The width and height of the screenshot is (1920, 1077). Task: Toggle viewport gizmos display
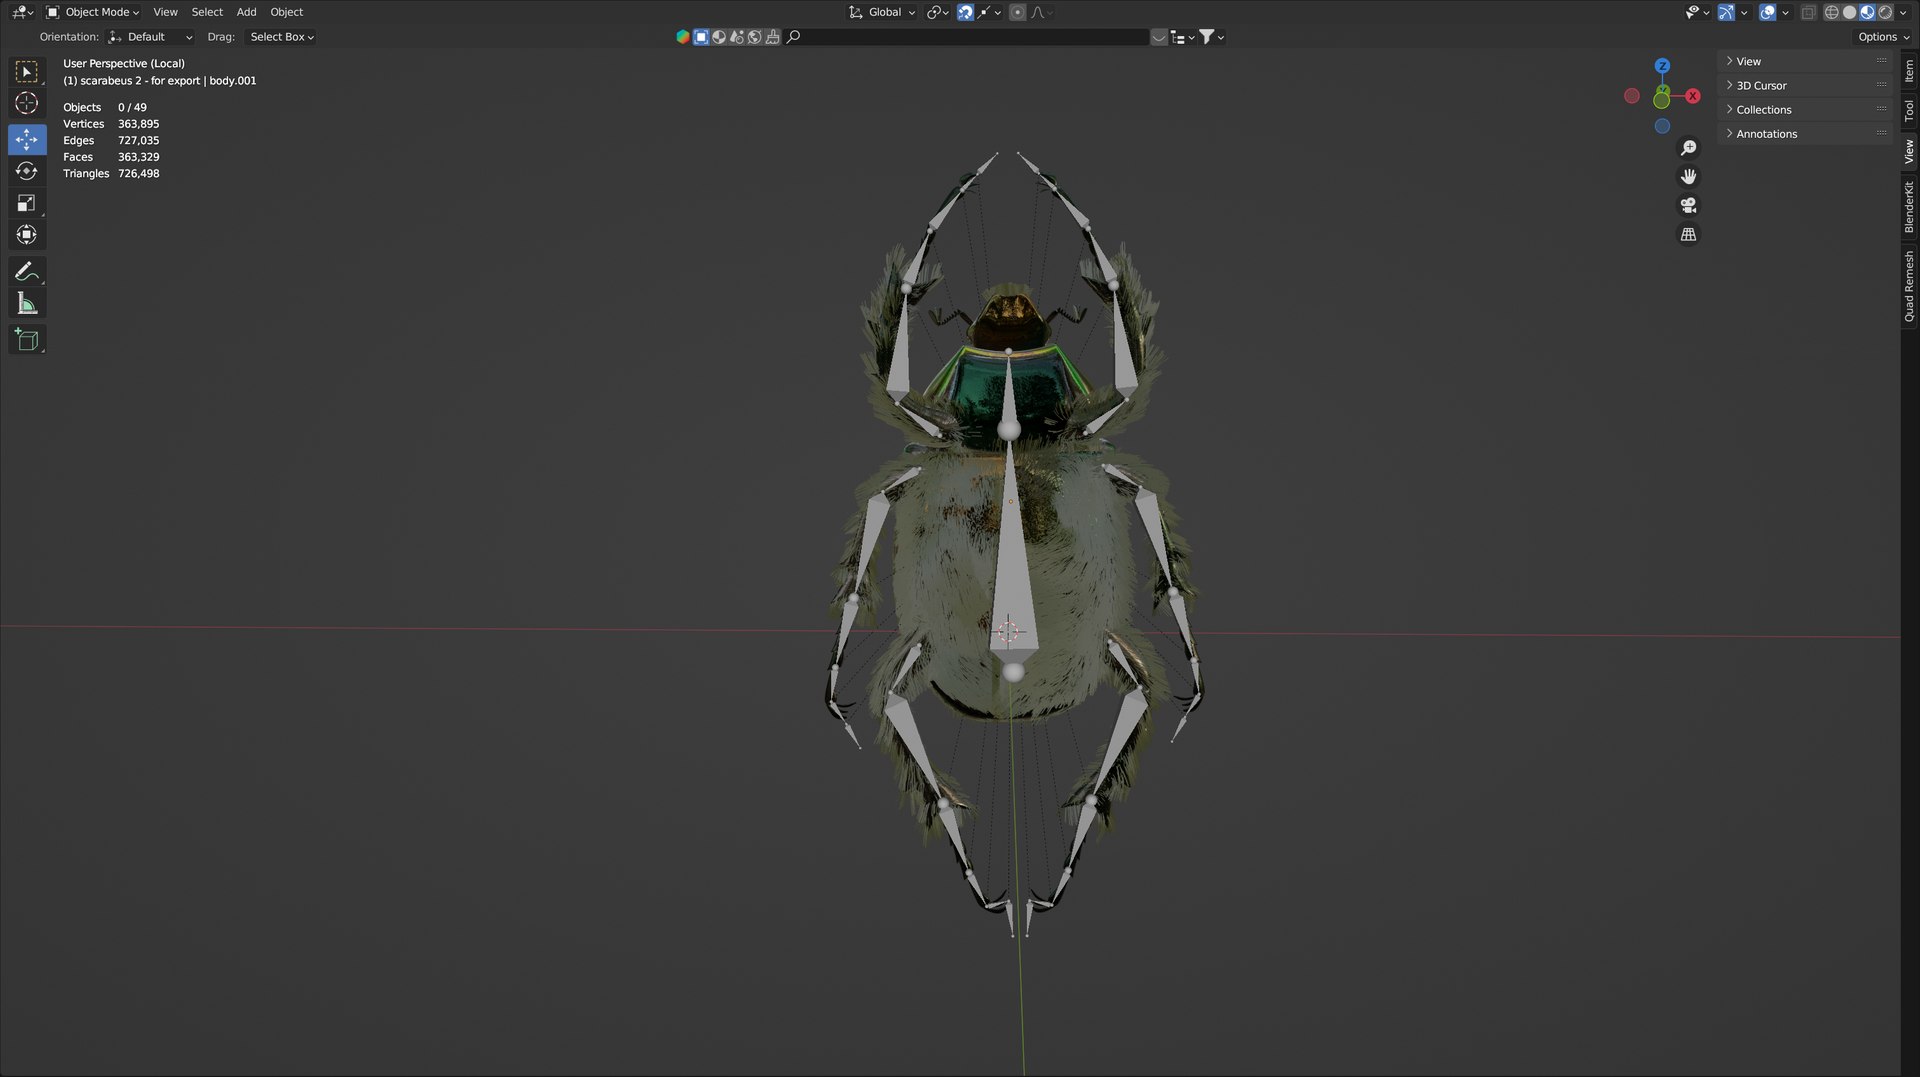tap(1727, 12)
